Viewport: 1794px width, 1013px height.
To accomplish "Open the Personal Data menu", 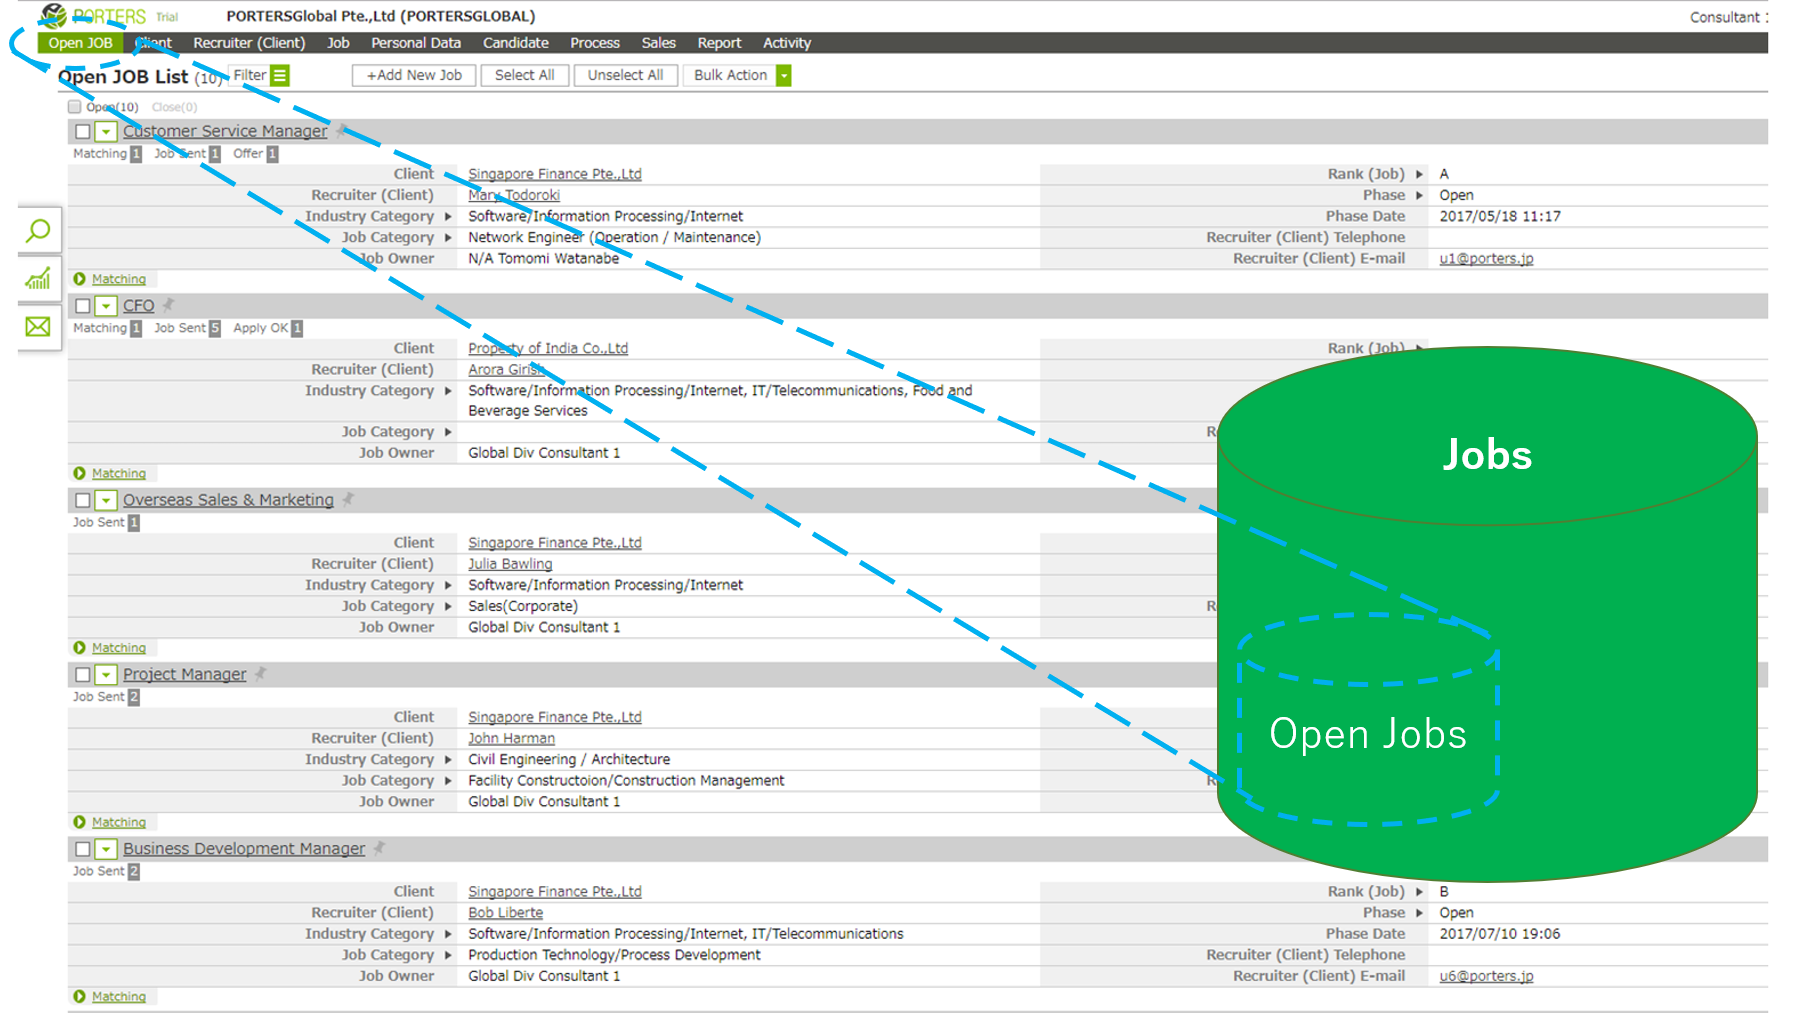I will [x=416, y=43].
